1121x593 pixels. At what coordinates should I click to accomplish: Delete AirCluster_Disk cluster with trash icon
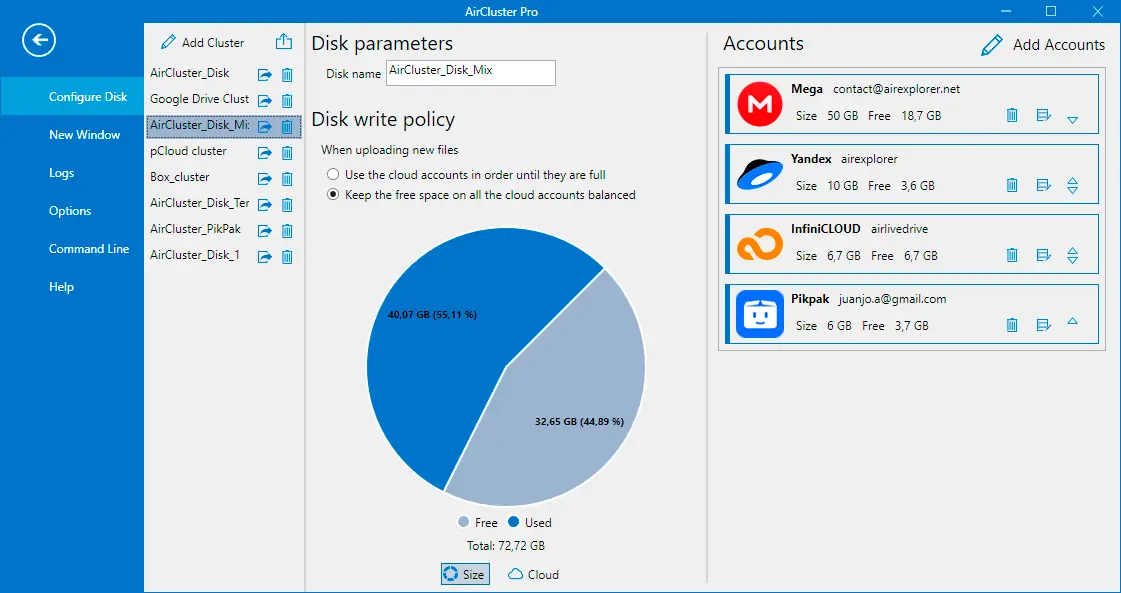[x=287, y=74]
